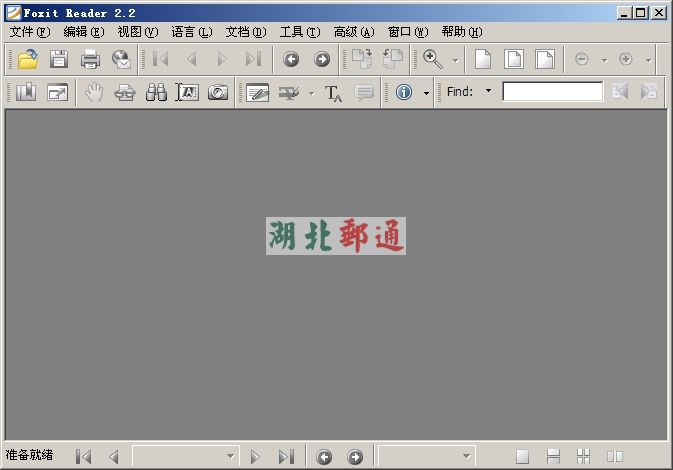The width and height of the screenshot is (673, 470).
Task: Click the Save floppy disk icon
Action: pos(59,59)
